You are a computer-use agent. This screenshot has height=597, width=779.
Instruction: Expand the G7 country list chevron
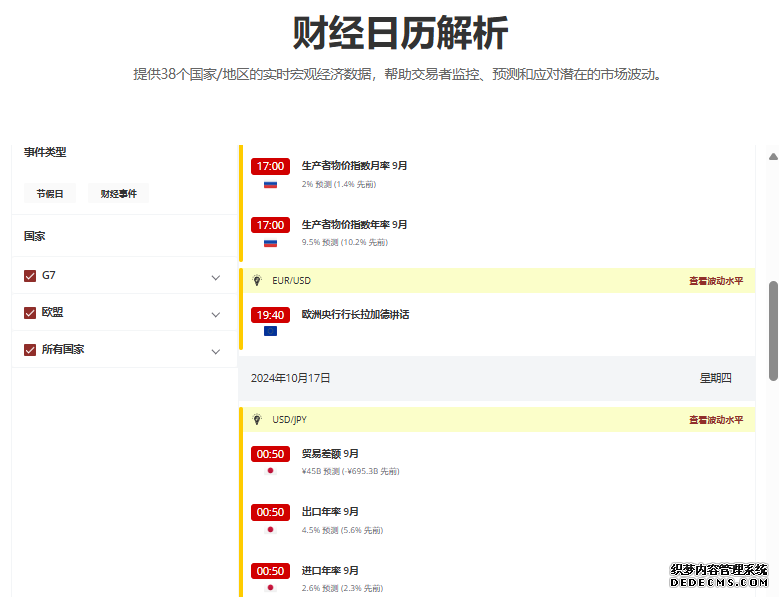tap(216, 277)
